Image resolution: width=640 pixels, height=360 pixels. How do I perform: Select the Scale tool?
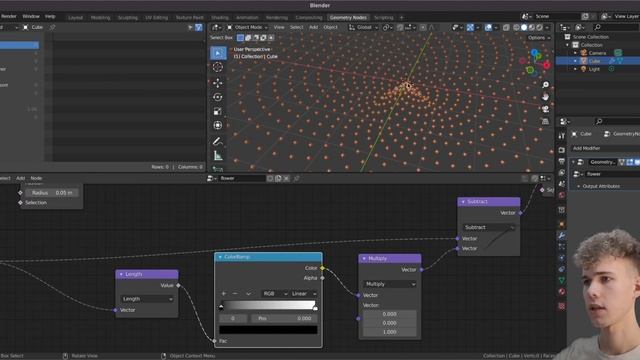click(x=218, y=111)
